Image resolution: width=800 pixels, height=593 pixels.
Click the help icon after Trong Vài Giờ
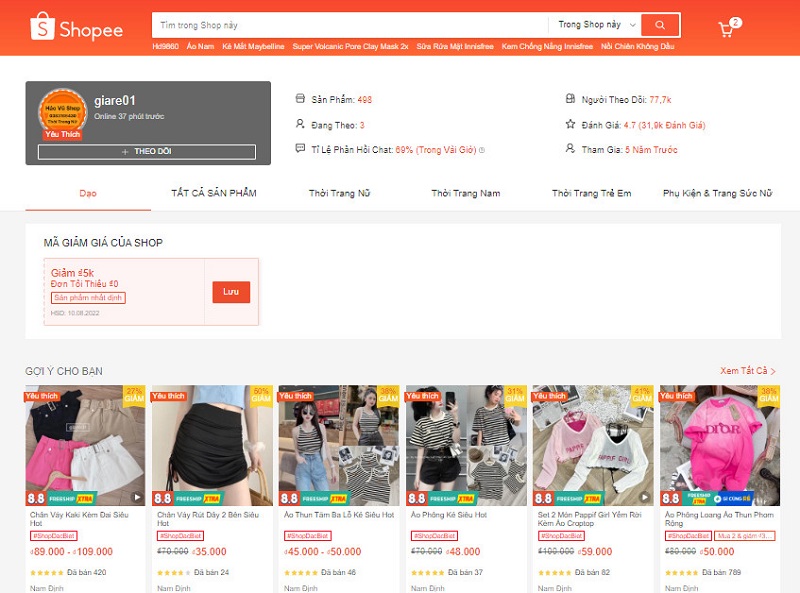click(x=481, y=150)
